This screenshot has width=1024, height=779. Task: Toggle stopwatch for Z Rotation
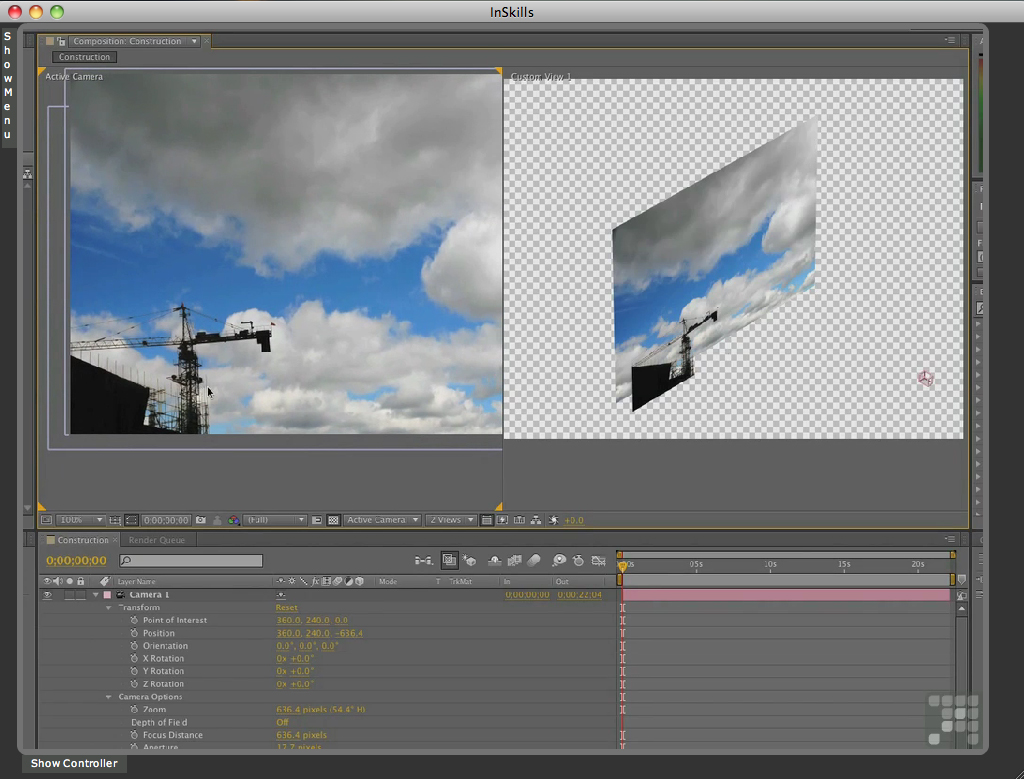point(134,684)
